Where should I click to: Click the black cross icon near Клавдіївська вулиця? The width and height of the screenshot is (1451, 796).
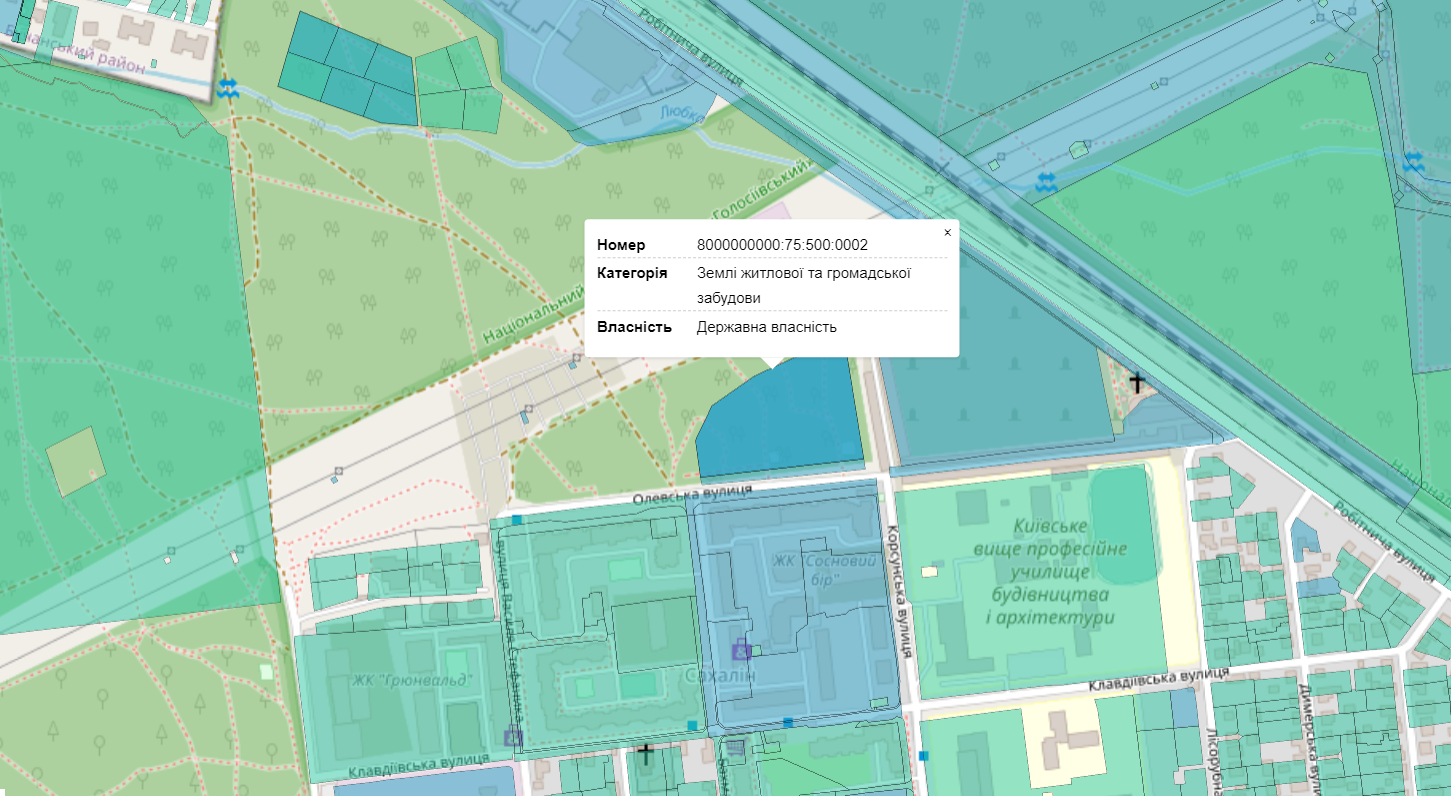(x=645, y=752)
